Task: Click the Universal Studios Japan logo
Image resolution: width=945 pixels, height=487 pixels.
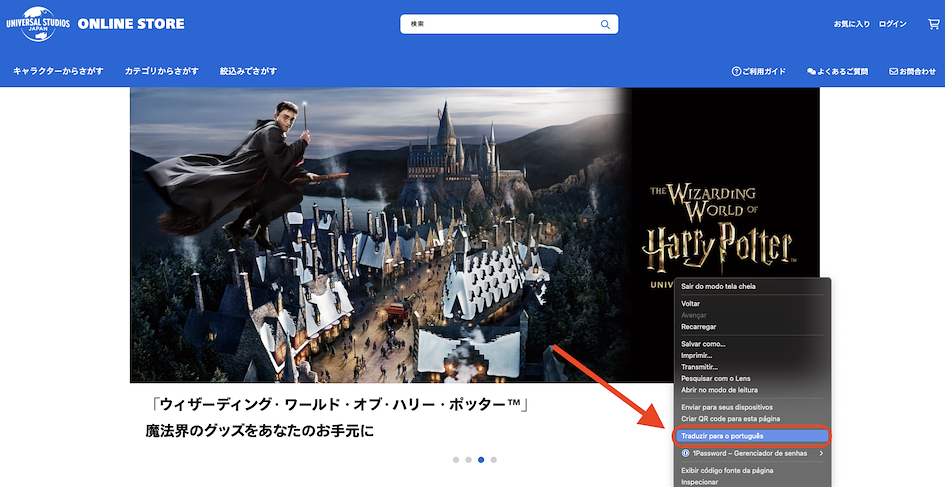Action: [38, 24]
